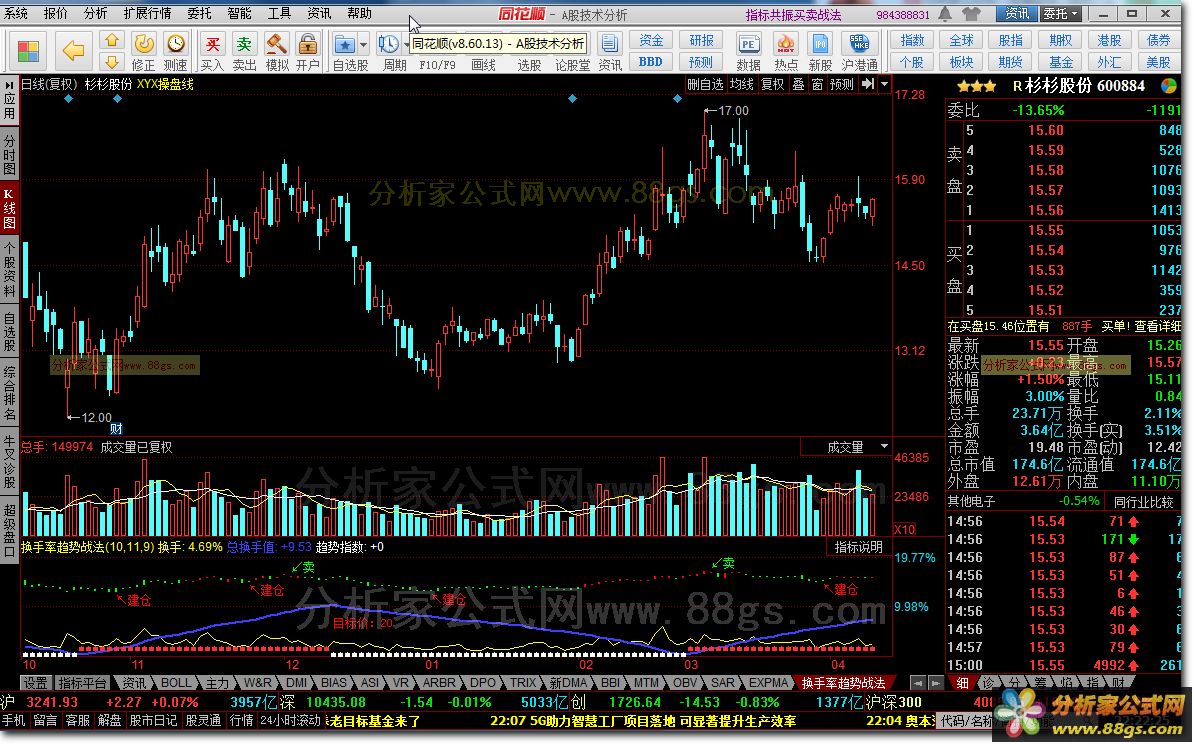Click the colorful home grid icon
This screenshot has height=744, width=1194.
27,51
